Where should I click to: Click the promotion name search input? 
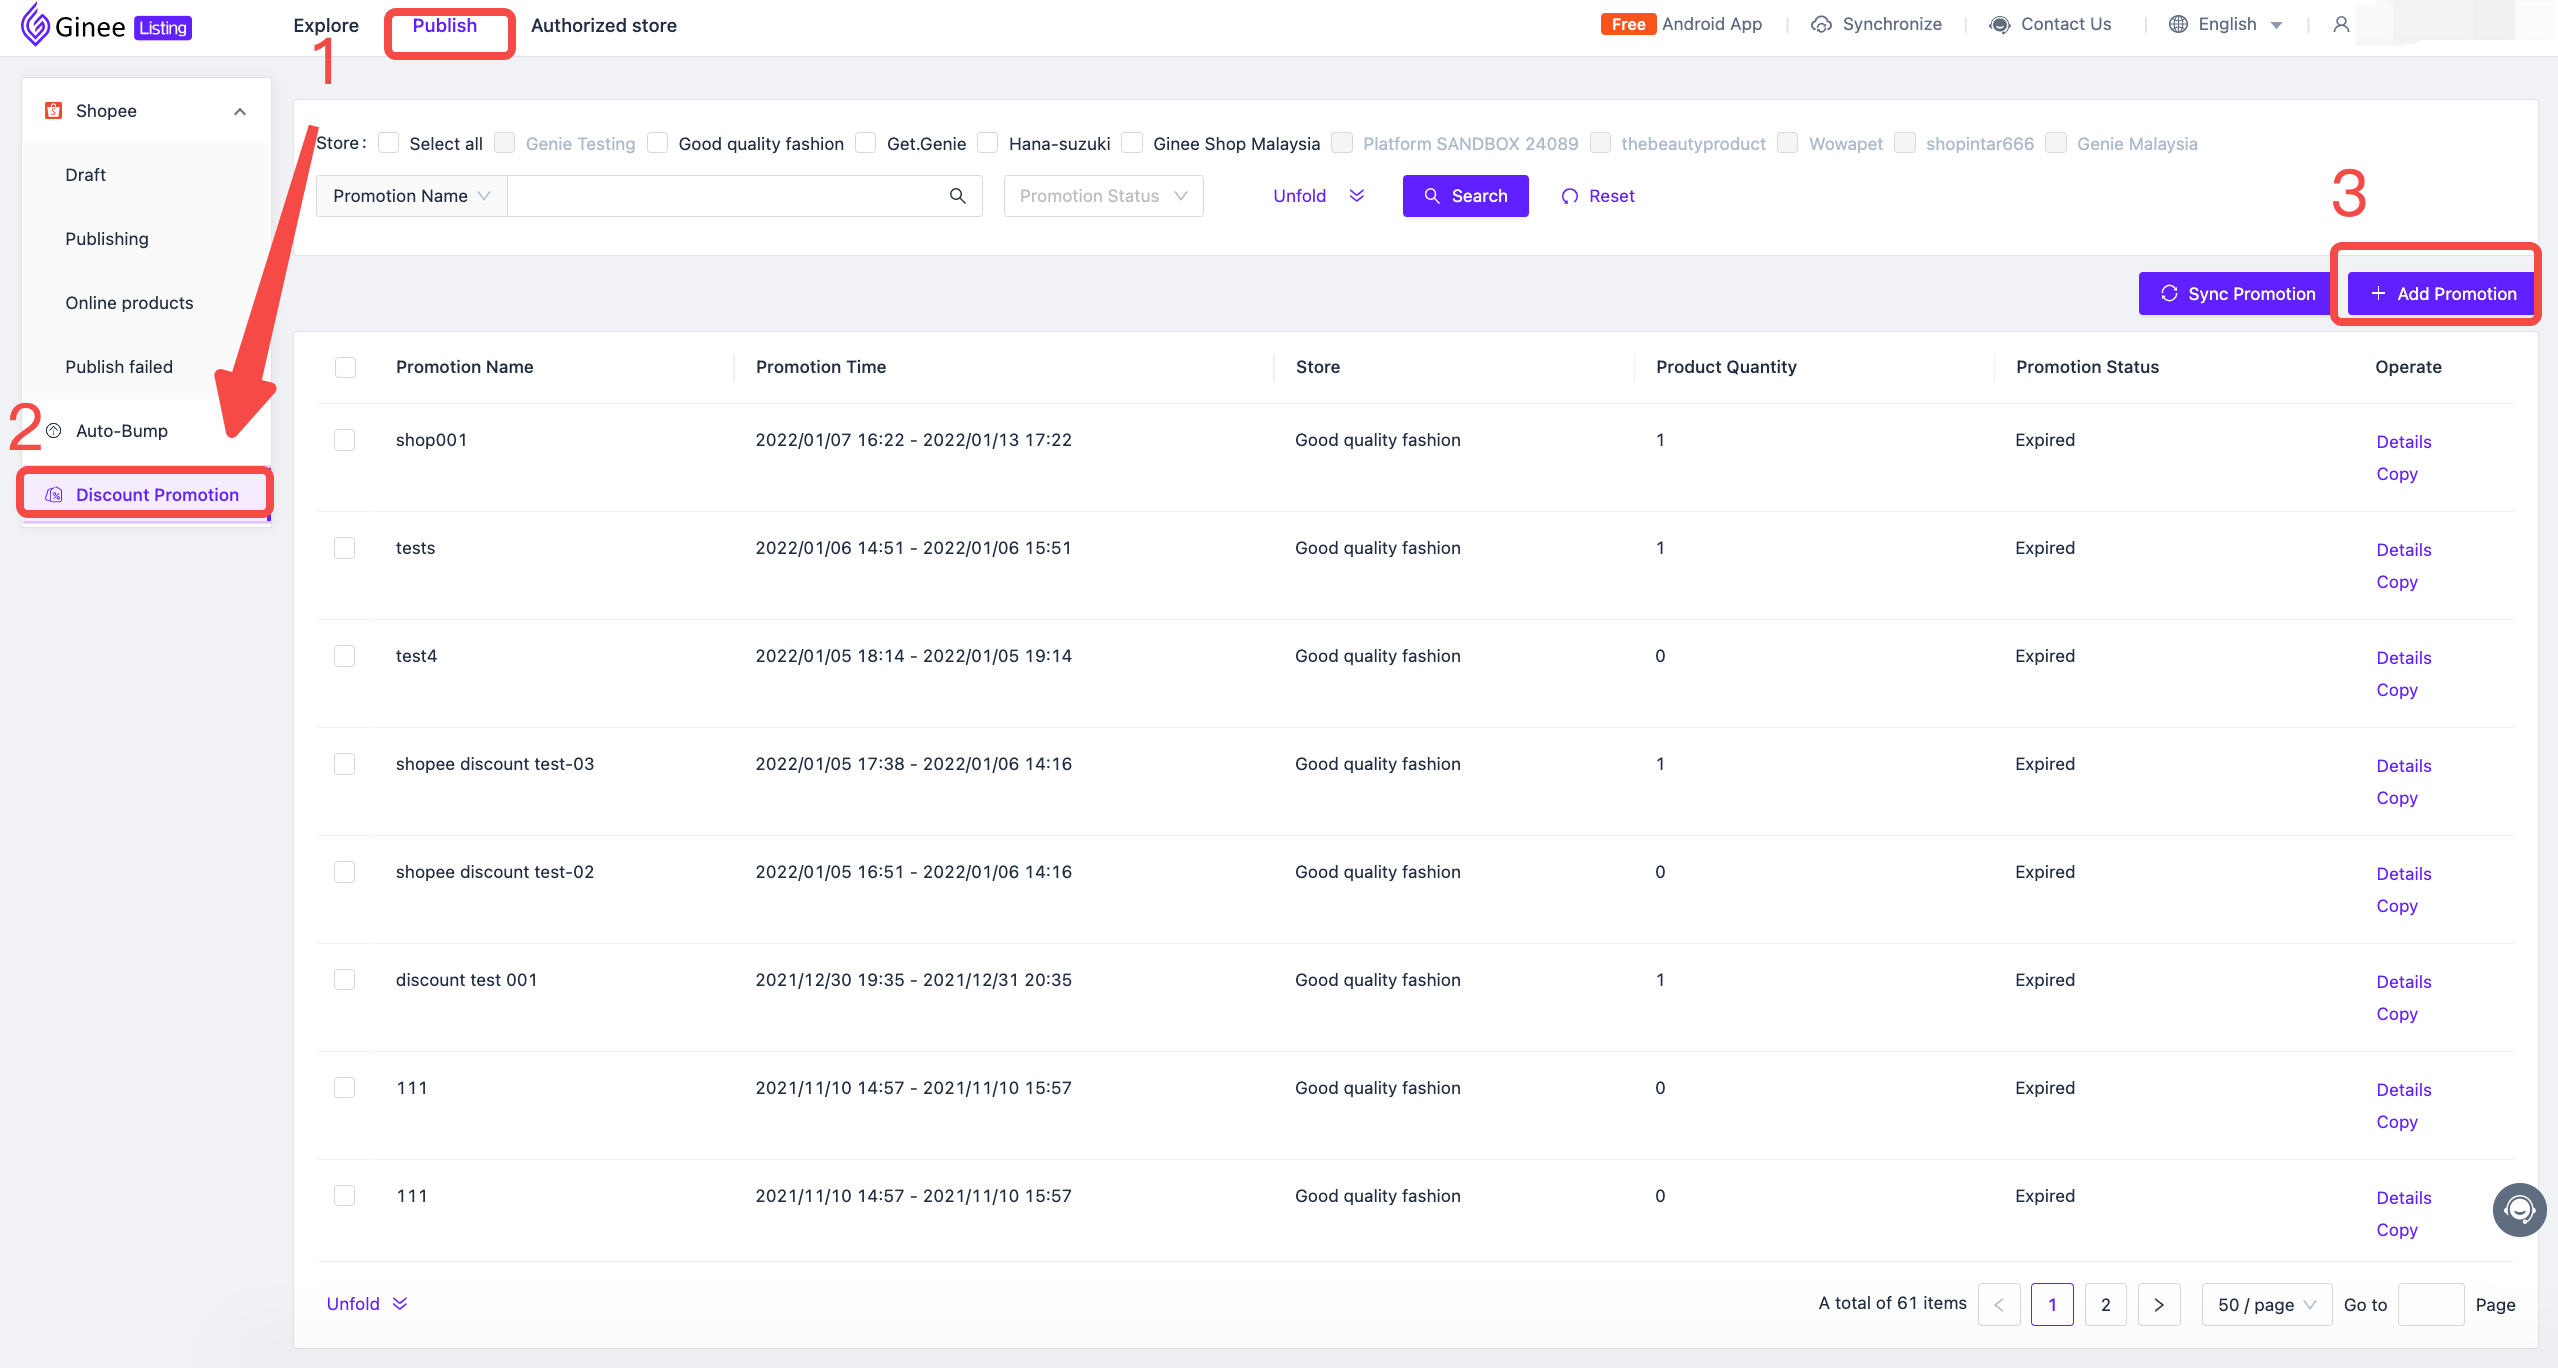click(728, 196)
